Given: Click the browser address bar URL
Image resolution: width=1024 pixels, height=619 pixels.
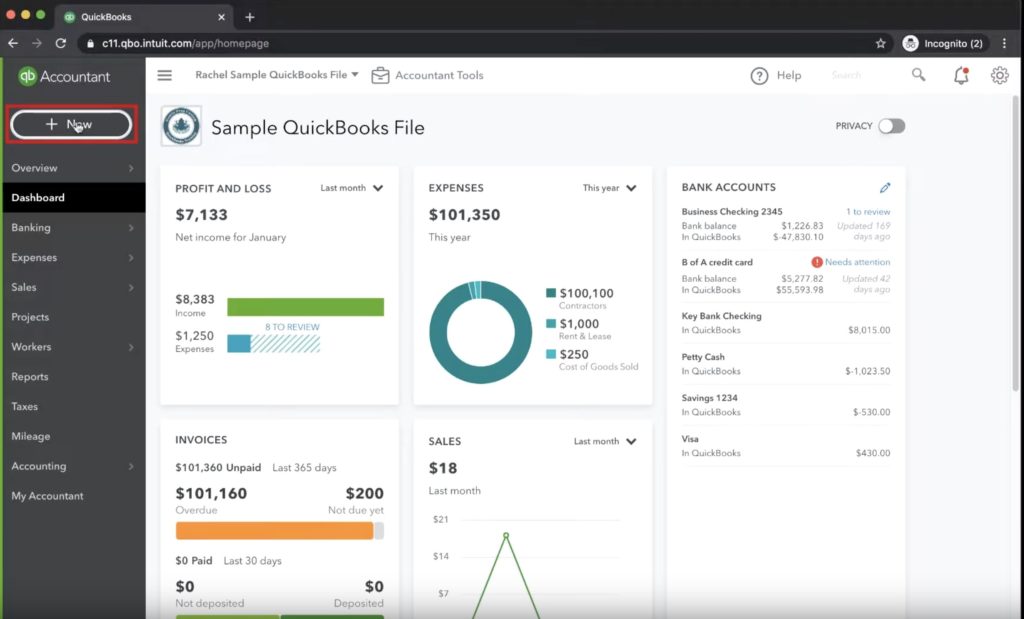Looking at the screenshot, I should coord(185,44).
